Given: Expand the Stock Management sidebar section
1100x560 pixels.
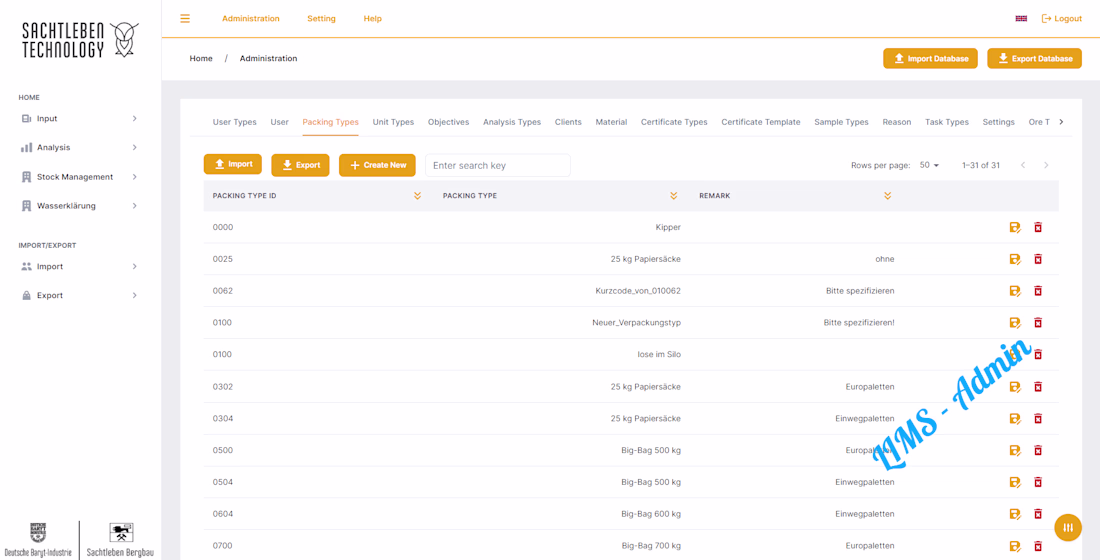Looking at the screenshot, I should coord(80,177).
